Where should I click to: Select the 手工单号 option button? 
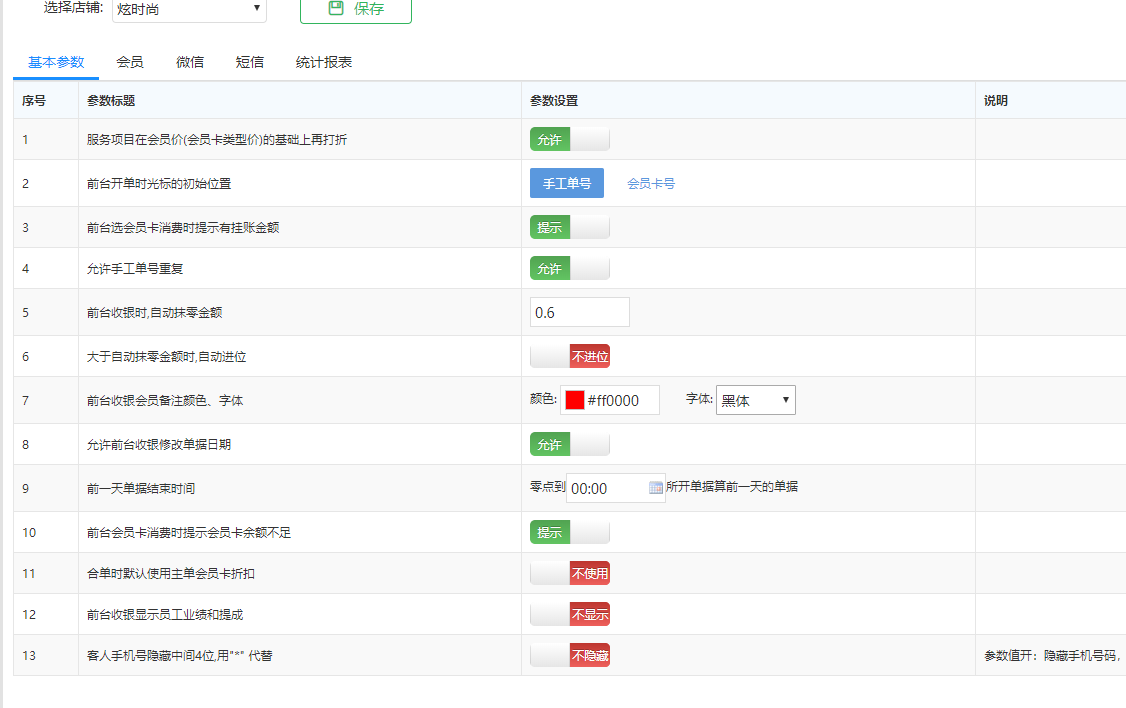pos(567,183)
